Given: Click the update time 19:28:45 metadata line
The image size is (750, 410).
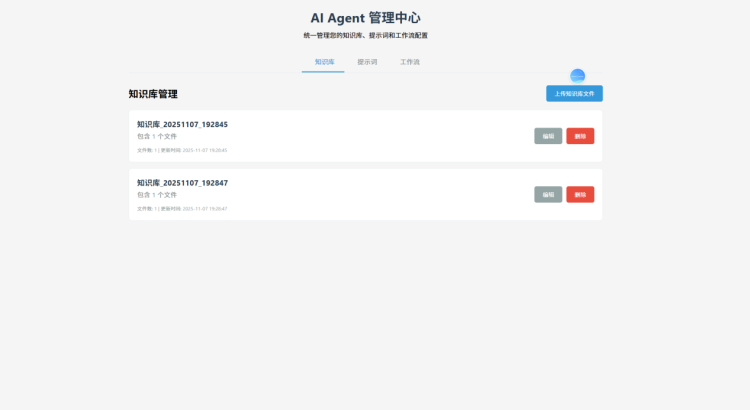Looking at the screenshot, I should click(x=182, y=150).
